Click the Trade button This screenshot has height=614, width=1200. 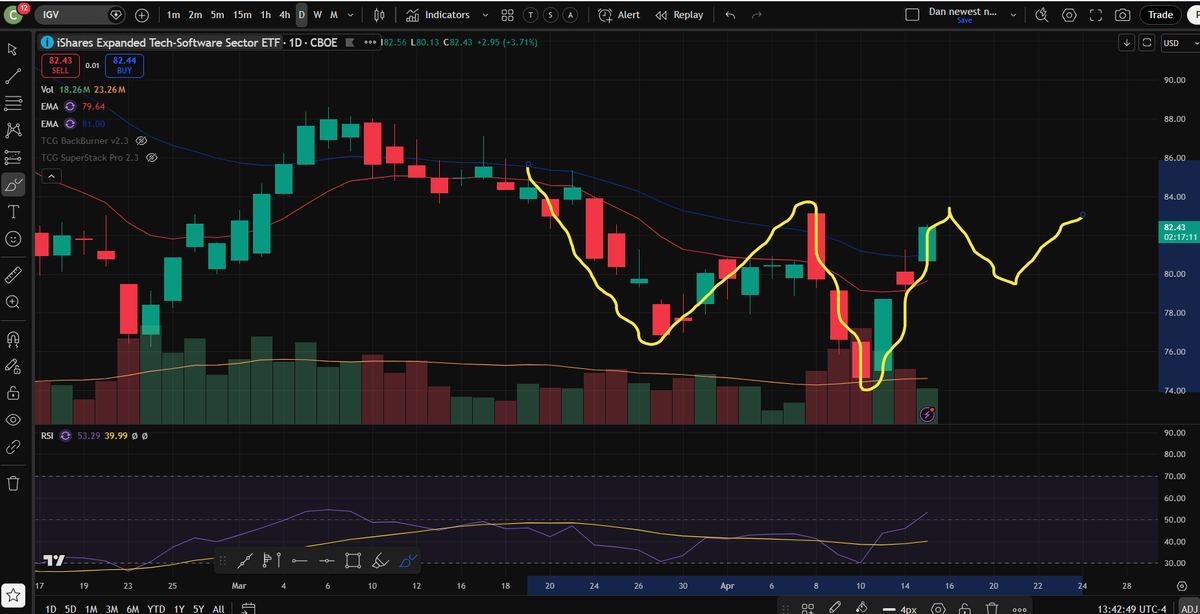(x=1160, y=15)
